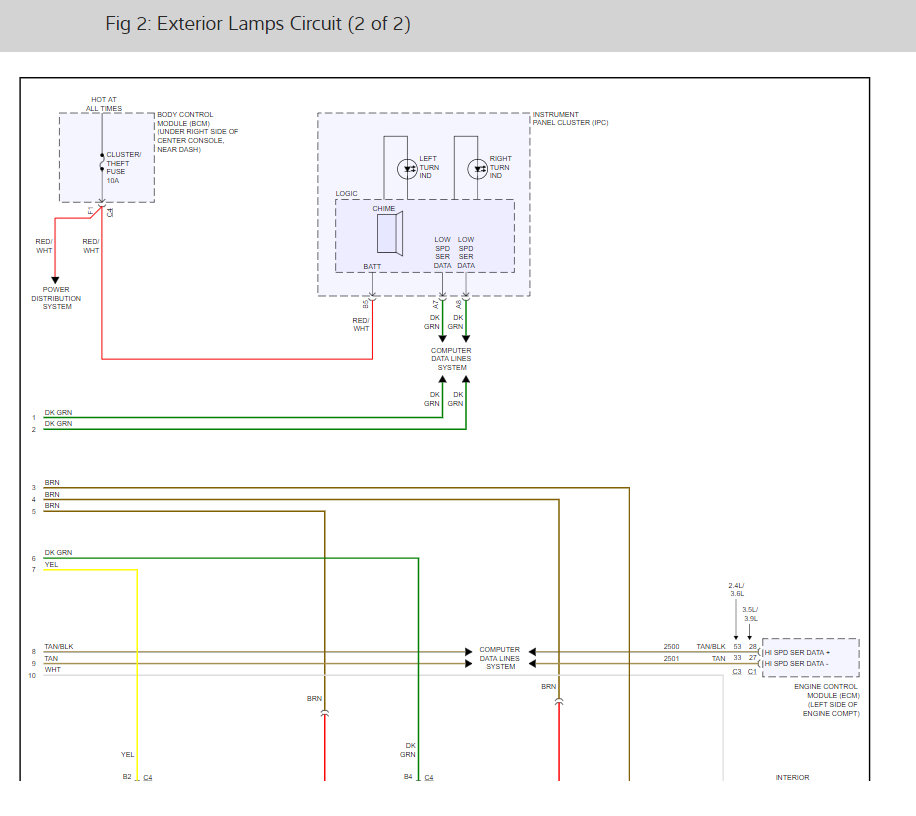This screenshot has width=916, height=816.
Task: Click the 'POWER DISTRIBUTION SYSTEM' label
Action: click(x=56, y=298)
